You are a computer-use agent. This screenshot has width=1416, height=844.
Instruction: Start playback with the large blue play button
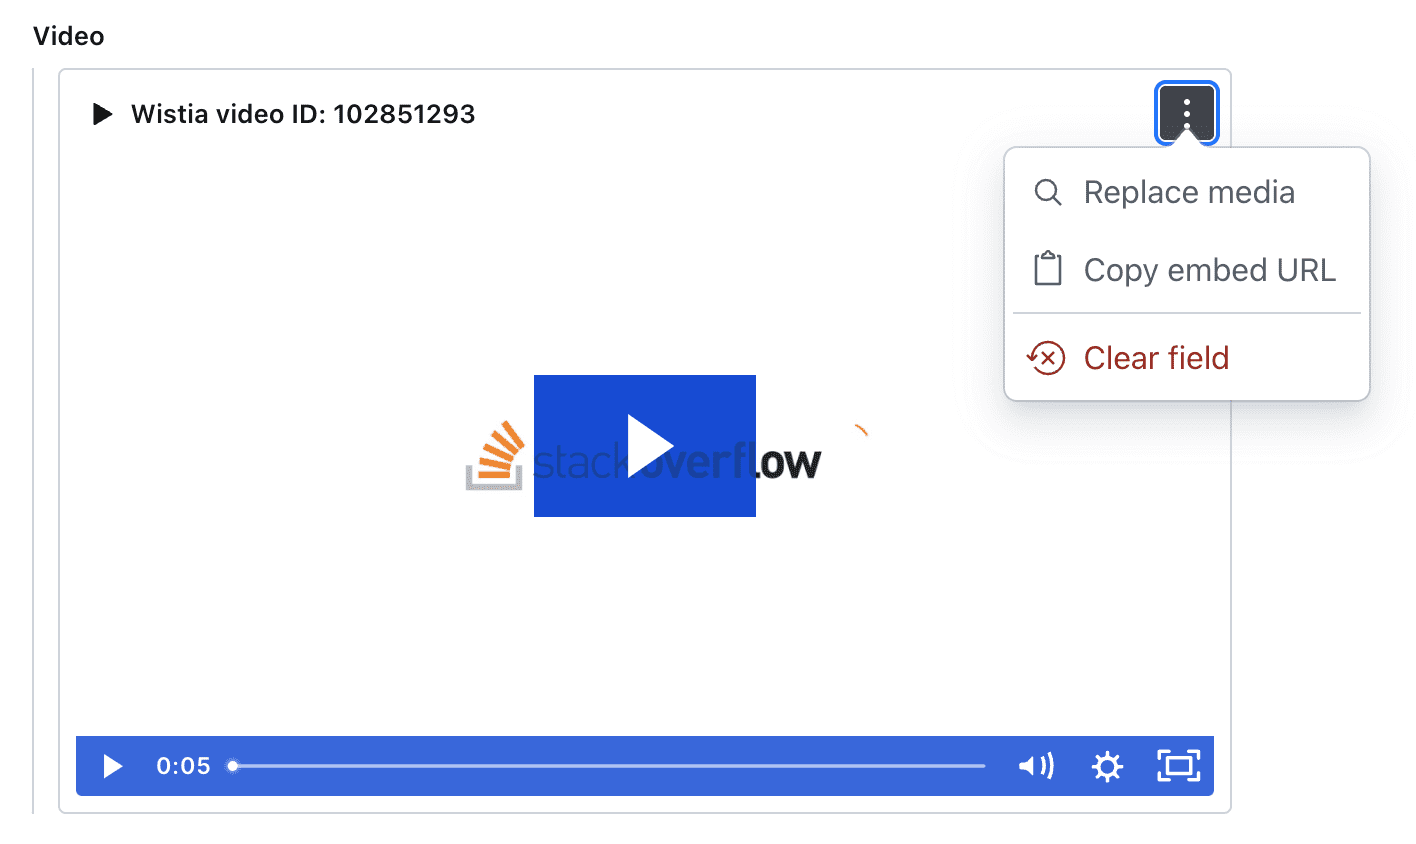point(645,446)
